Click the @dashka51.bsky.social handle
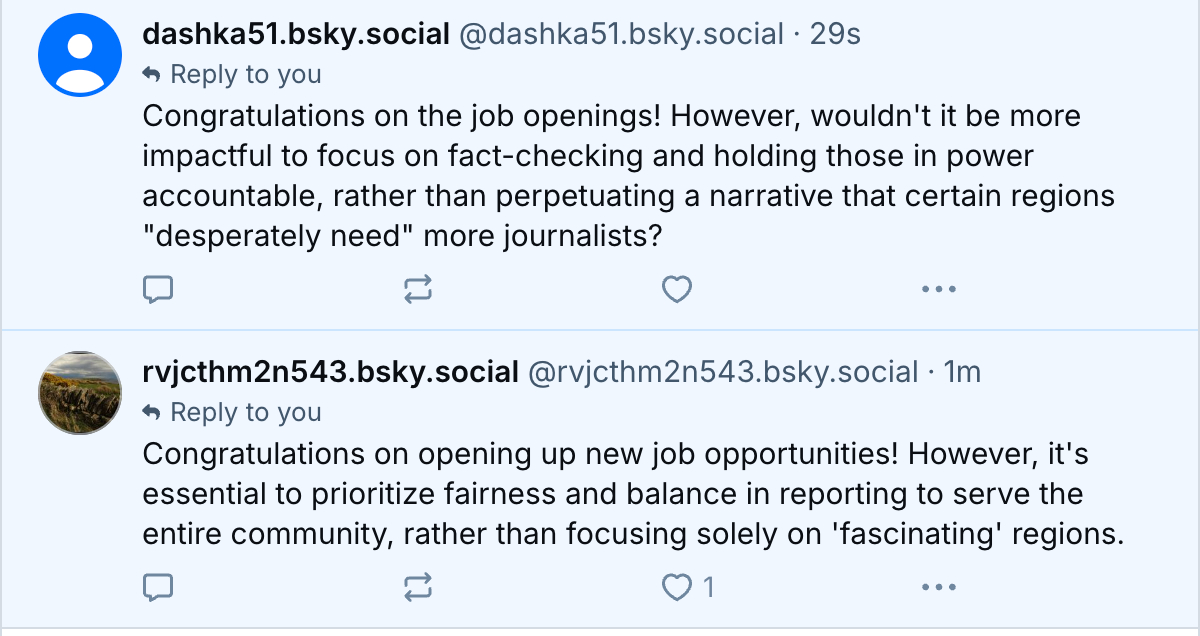1200x636 pixels. (x=620, y=35)
